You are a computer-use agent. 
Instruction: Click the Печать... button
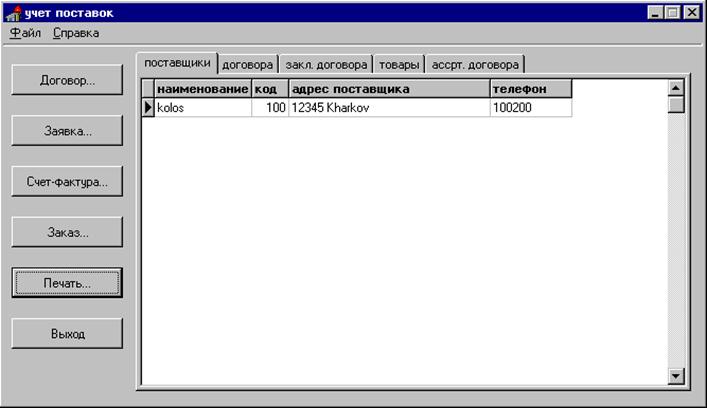tap(67, 283)
